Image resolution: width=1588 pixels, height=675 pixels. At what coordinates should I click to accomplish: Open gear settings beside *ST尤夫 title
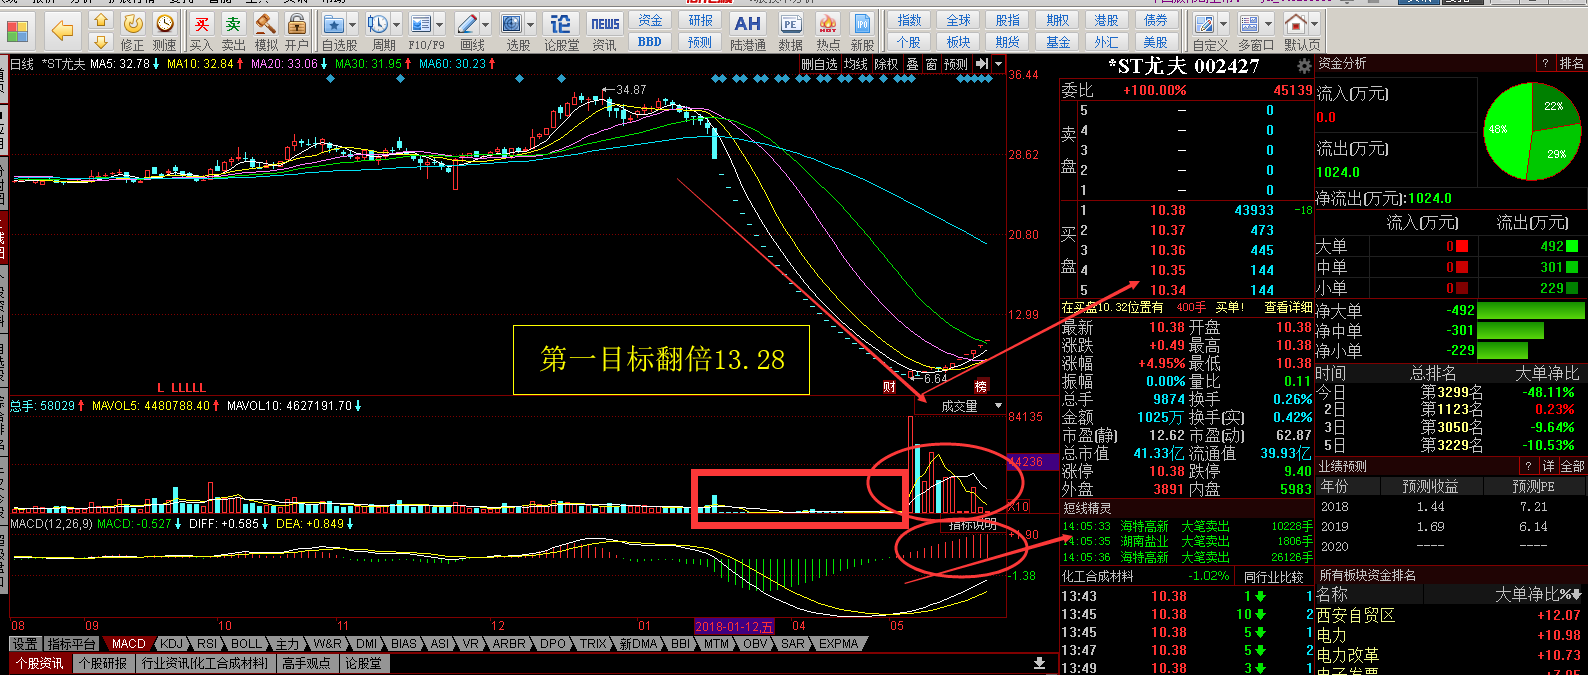[x=1304, y=66]
